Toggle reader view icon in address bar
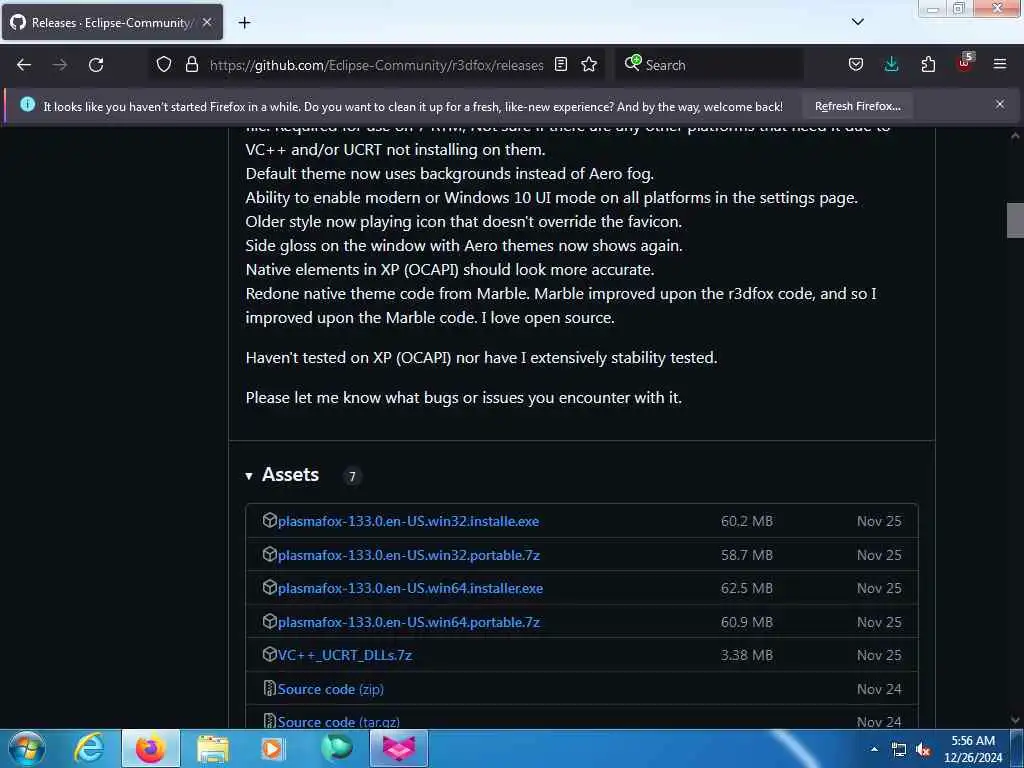 561,64
